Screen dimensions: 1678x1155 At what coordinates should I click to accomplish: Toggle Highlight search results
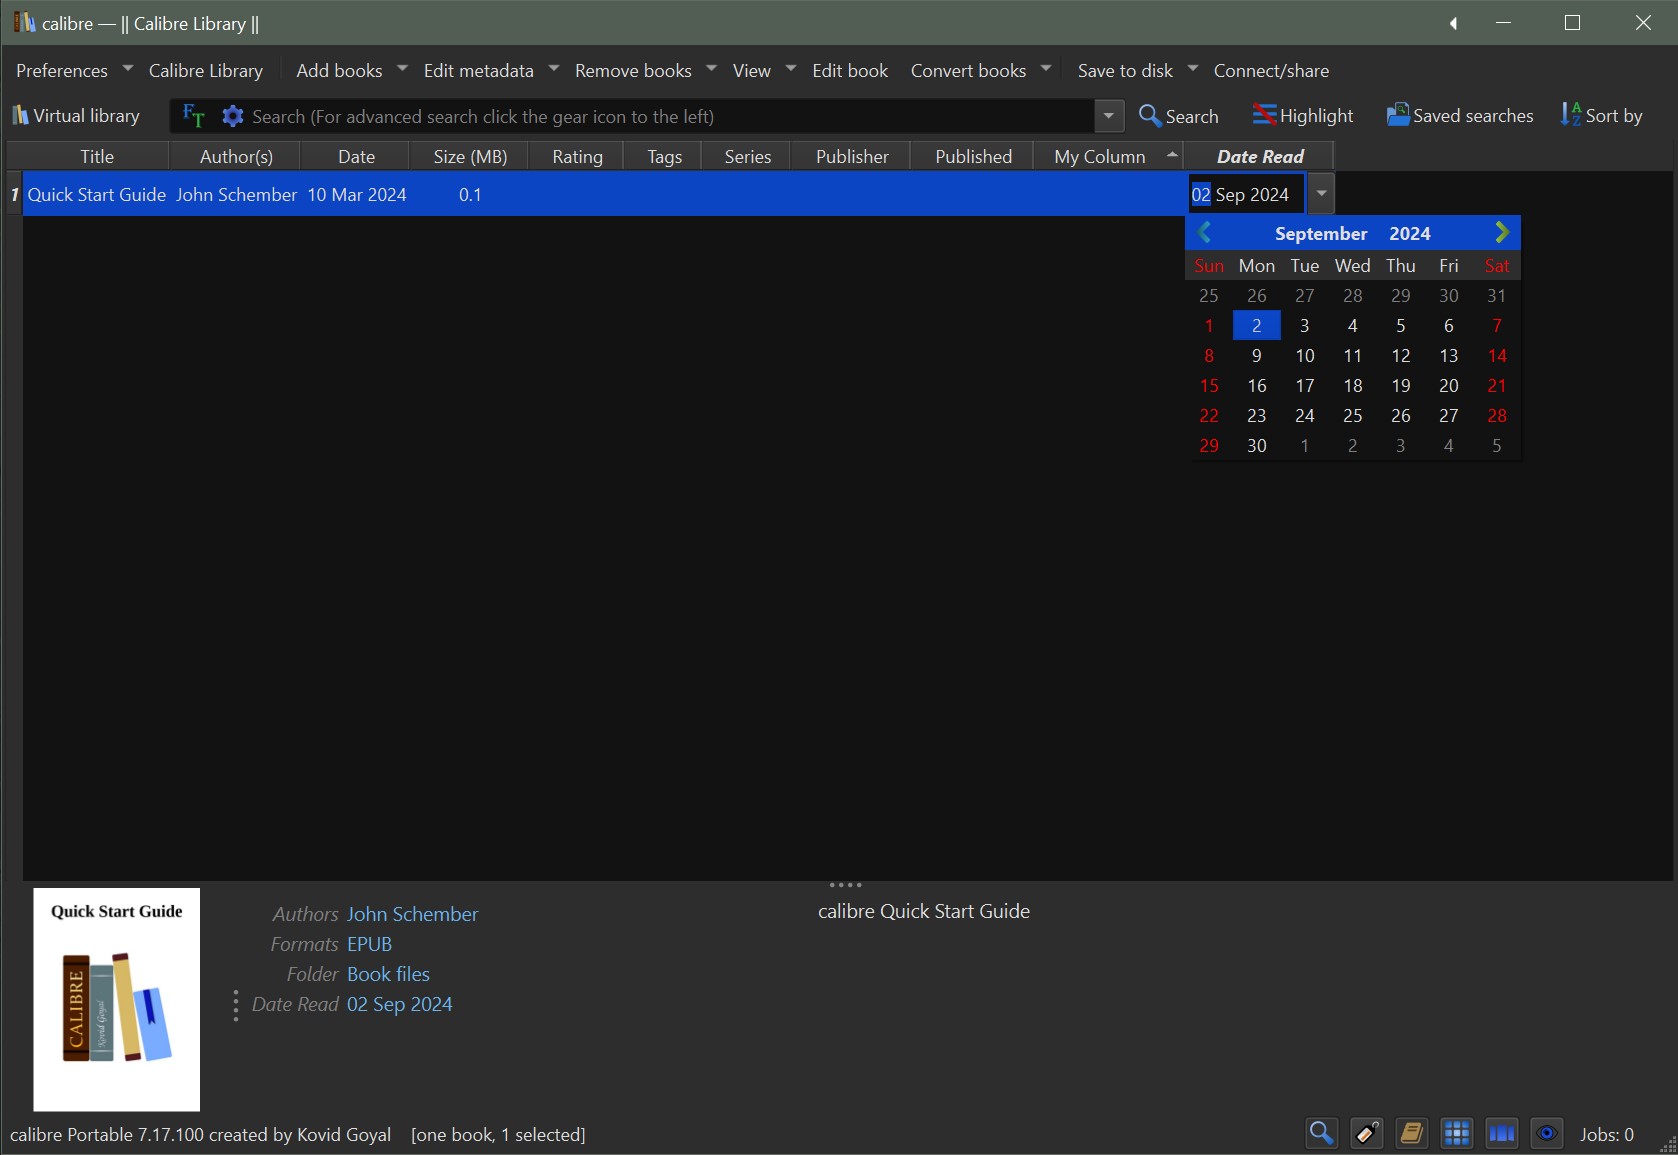pyautogui.click(x=1303, y=116)
